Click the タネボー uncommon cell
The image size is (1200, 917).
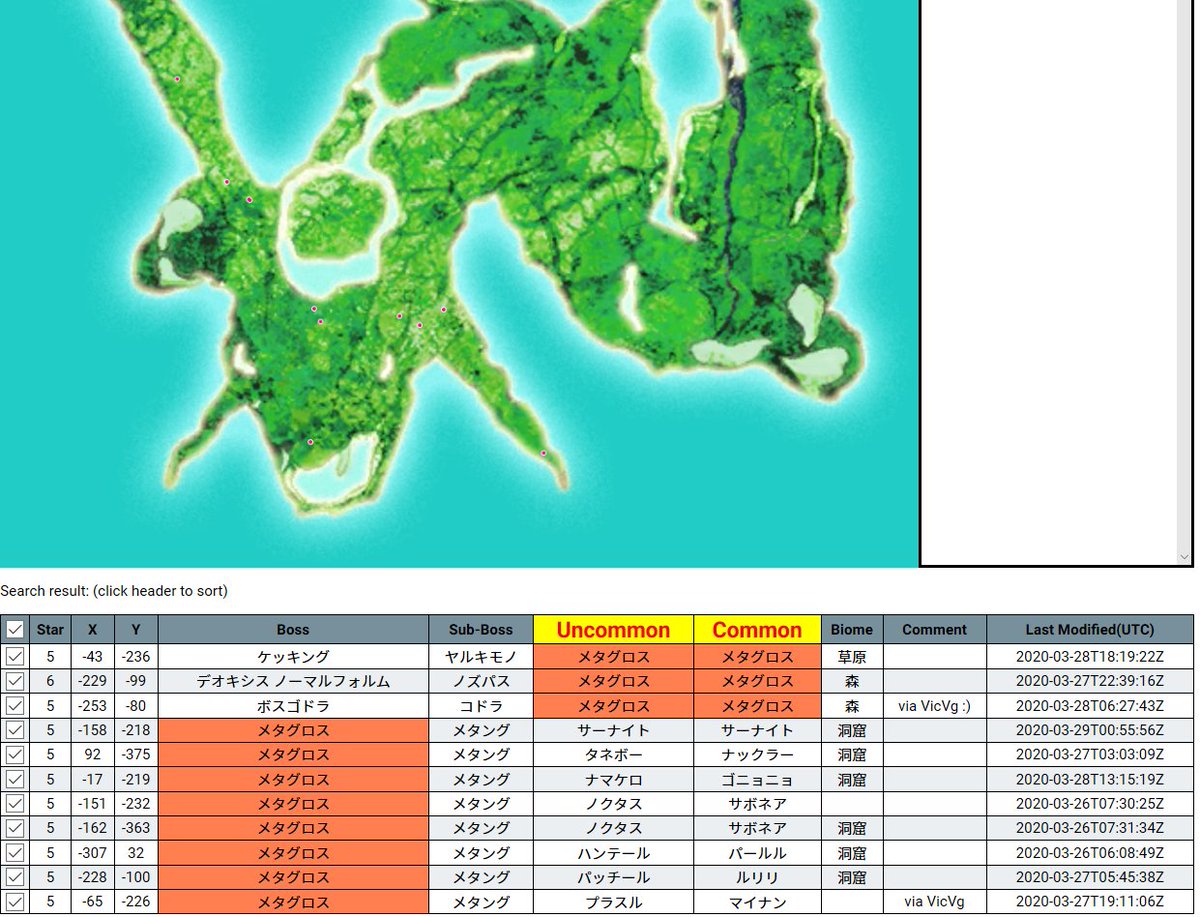coord(613,755)
